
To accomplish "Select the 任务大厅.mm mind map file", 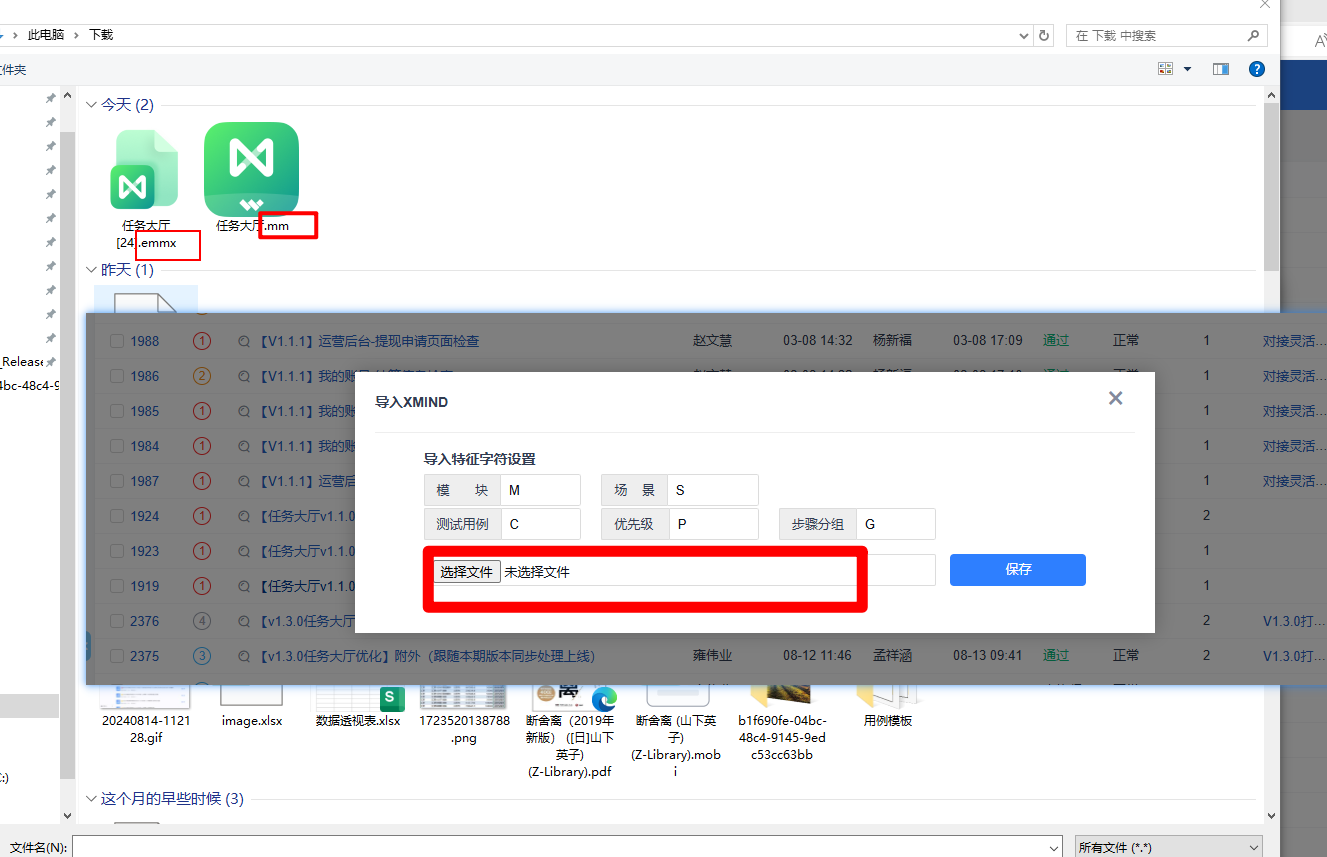I will point(251,170).
